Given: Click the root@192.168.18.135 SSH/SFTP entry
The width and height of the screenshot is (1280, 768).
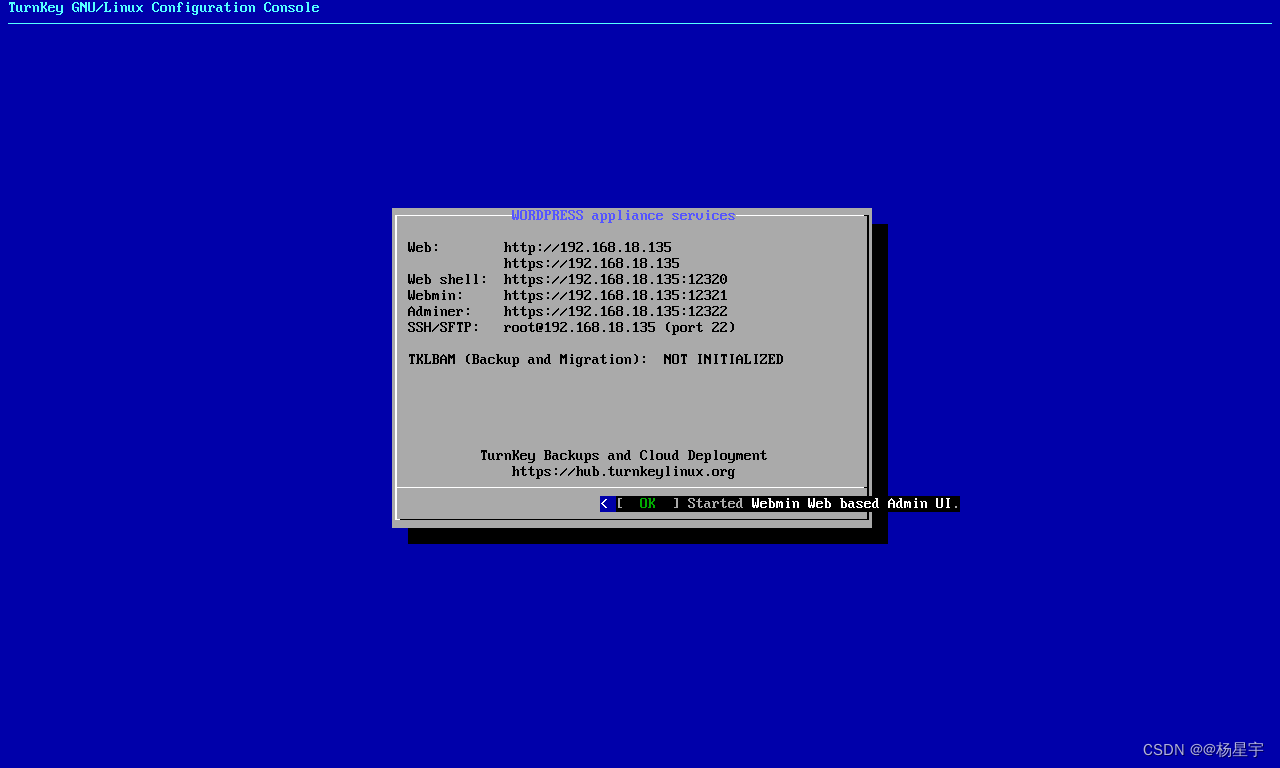Looking at the screenshot, I should [x=620, y=327].
